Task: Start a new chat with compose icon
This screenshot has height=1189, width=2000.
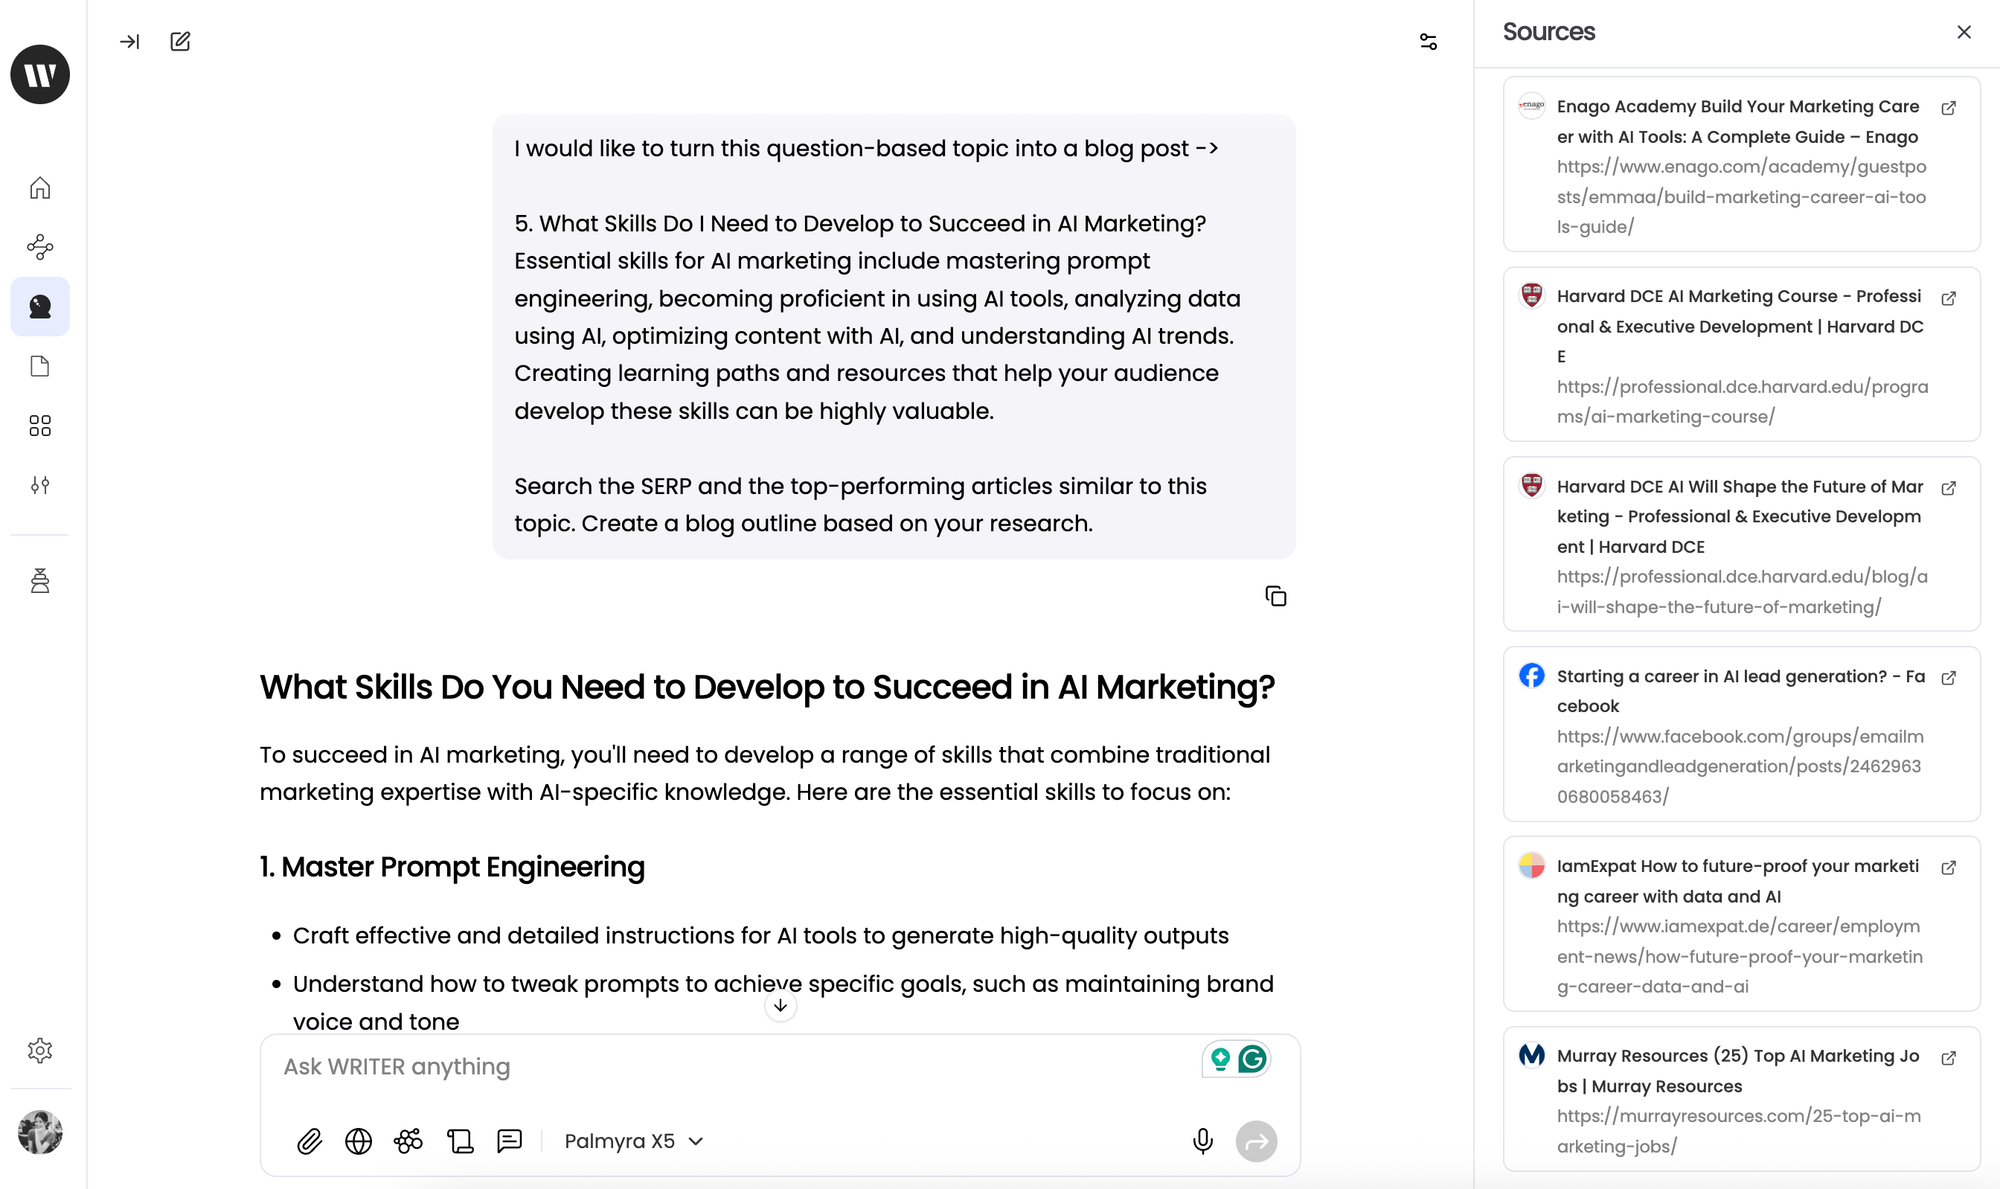Action: [x=180, y=41]
